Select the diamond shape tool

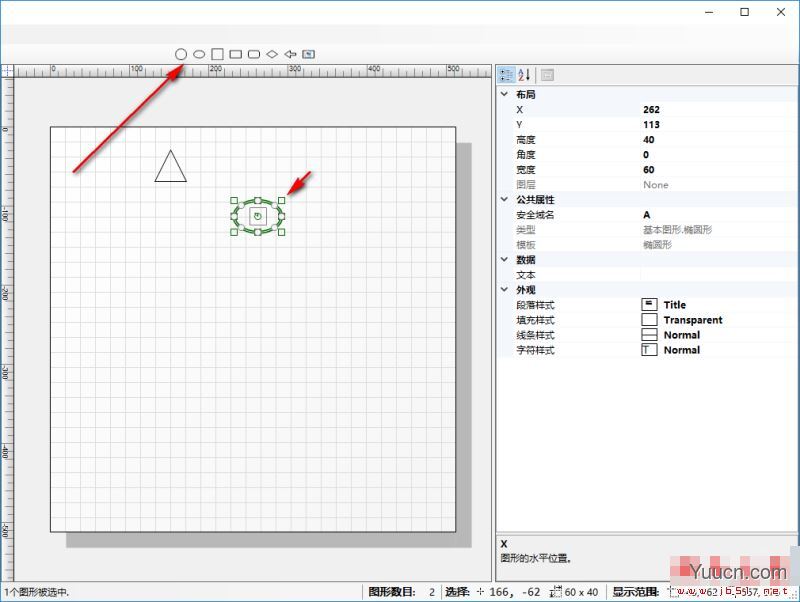pyautogui.click(x=272, y=54)
